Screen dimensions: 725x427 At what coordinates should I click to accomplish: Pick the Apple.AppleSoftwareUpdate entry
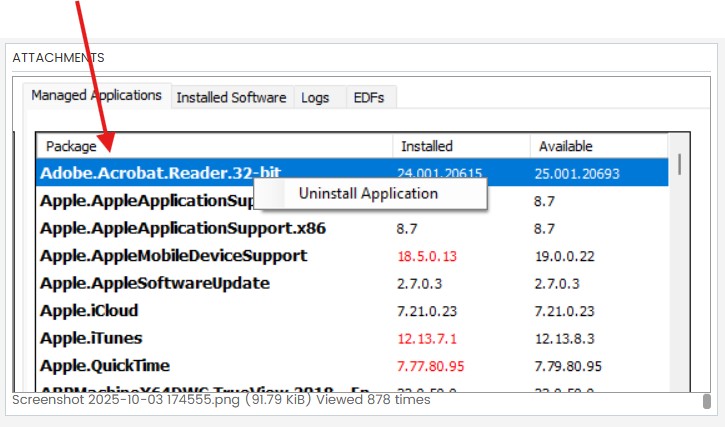(154, 283)
